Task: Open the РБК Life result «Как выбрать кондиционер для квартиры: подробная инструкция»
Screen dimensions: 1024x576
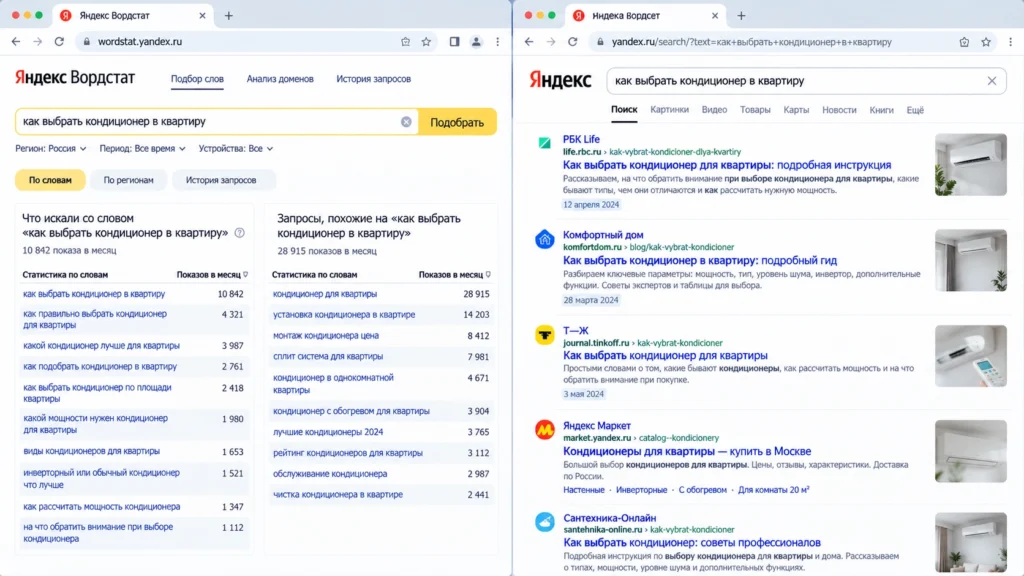Action: coord(727,165)
